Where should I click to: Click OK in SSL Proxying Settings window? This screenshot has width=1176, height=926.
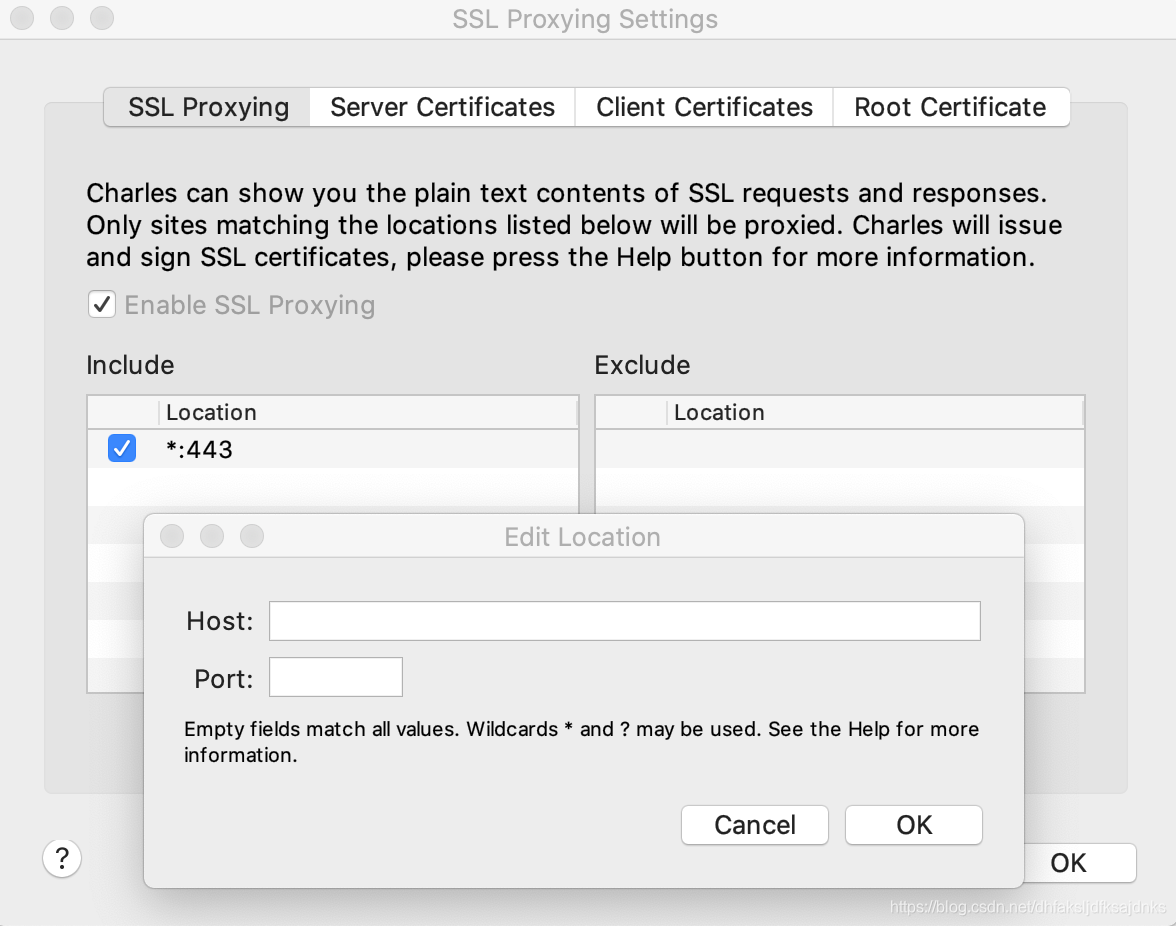(x=1080, y=863)
